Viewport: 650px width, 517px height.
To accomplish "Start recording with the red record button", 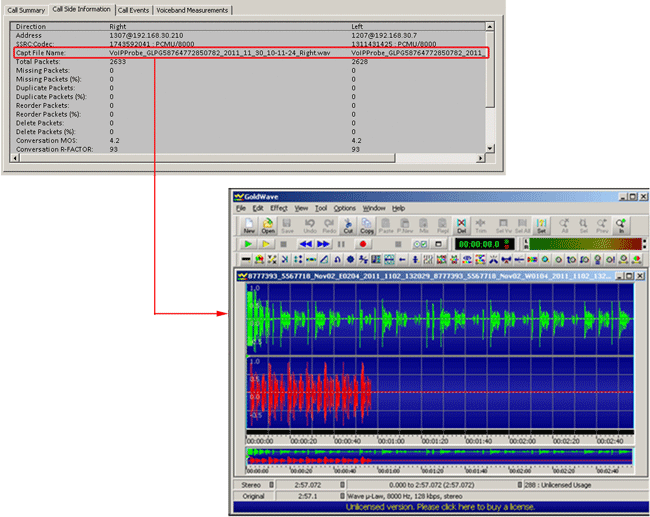I will point(363,244).
